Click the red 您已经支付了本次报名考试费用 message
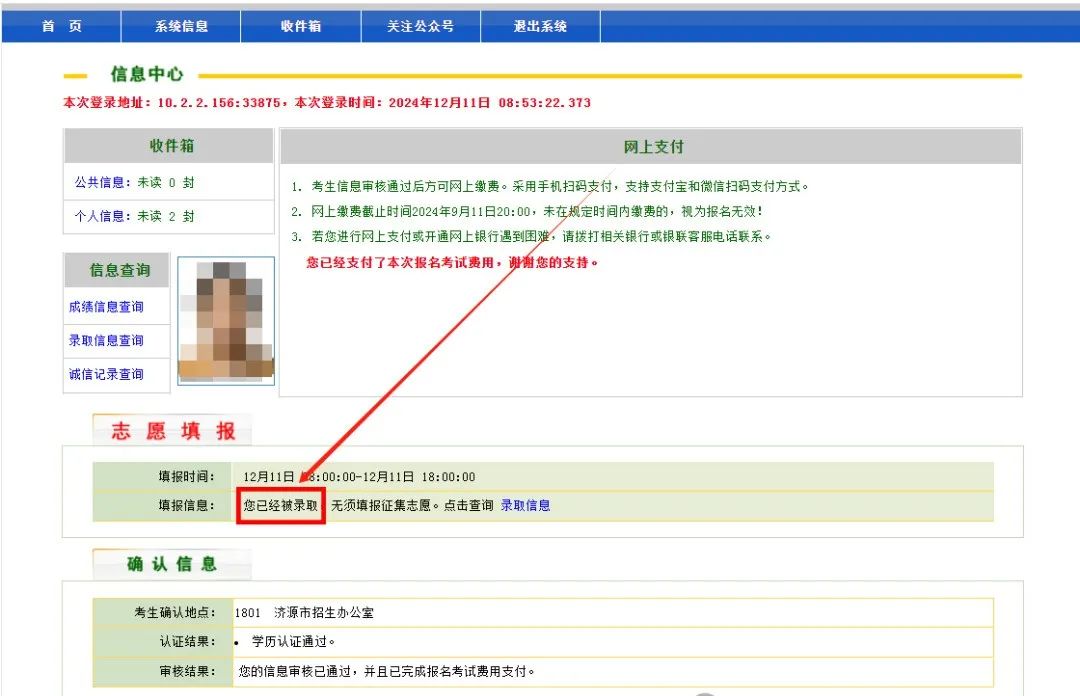Image resolution: width=1080 pixels, height=696 pixels. [x=452, y=263]
